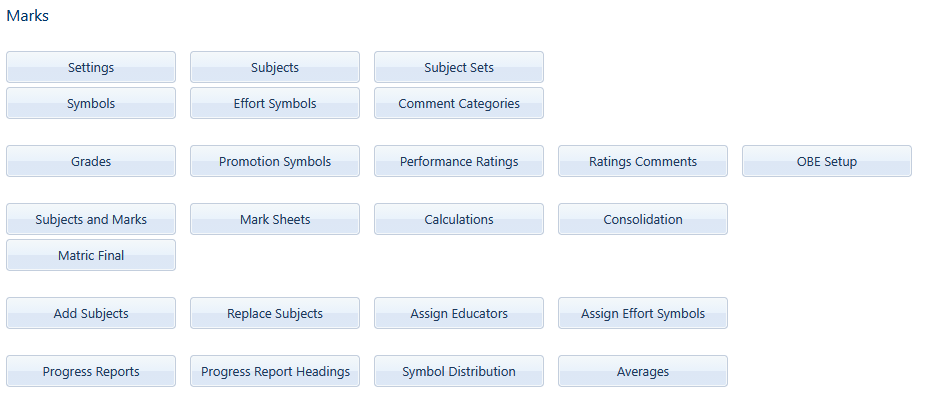Open Performance Ratings

[459, 161]
